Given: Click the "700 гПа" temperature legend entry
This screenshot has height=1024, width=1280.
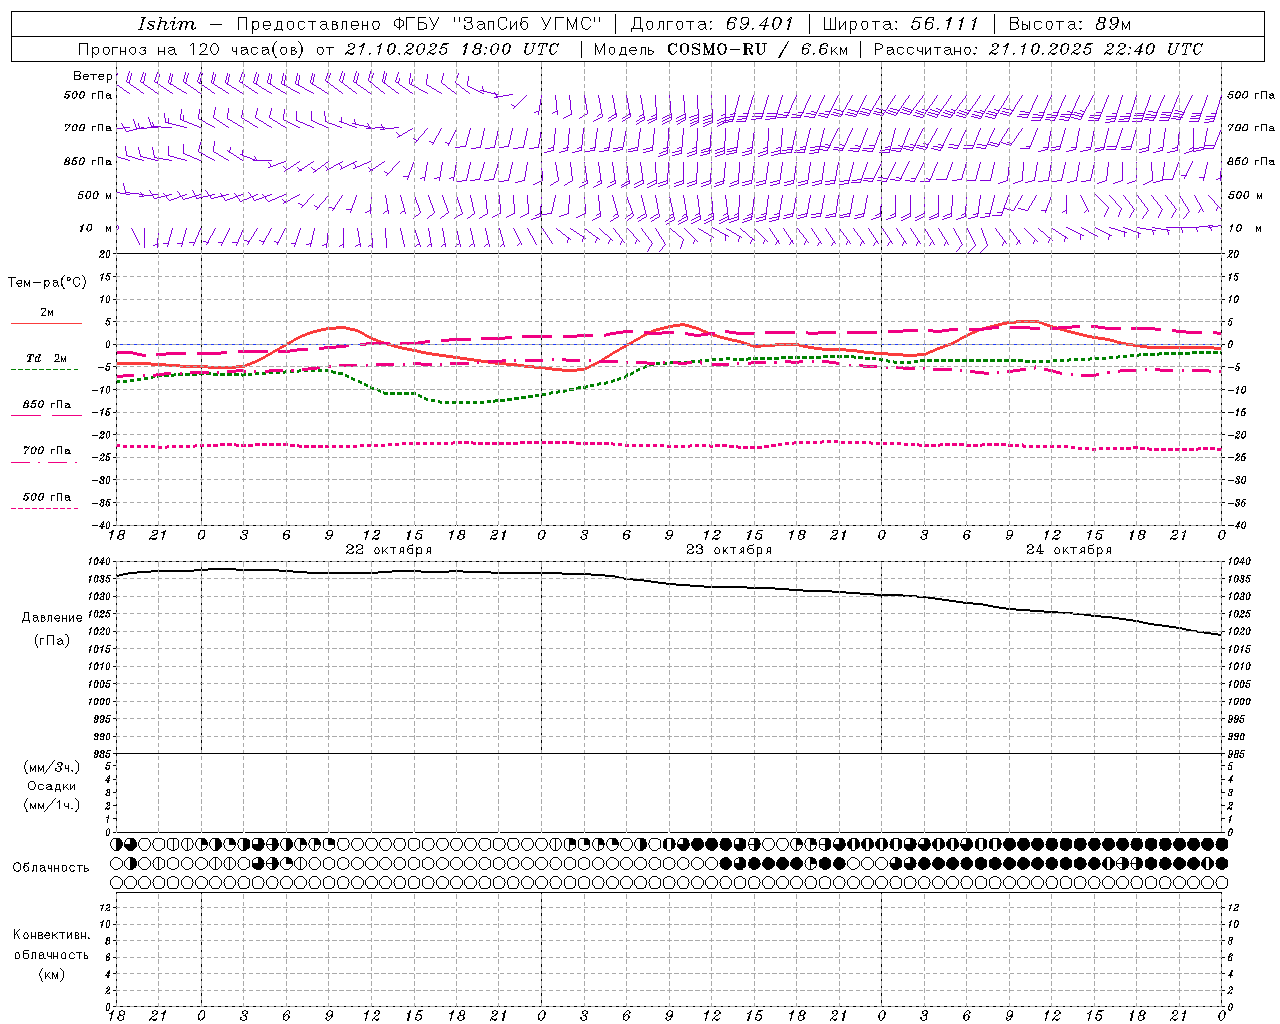Looking at the screenshot, I should click(47, 451).
